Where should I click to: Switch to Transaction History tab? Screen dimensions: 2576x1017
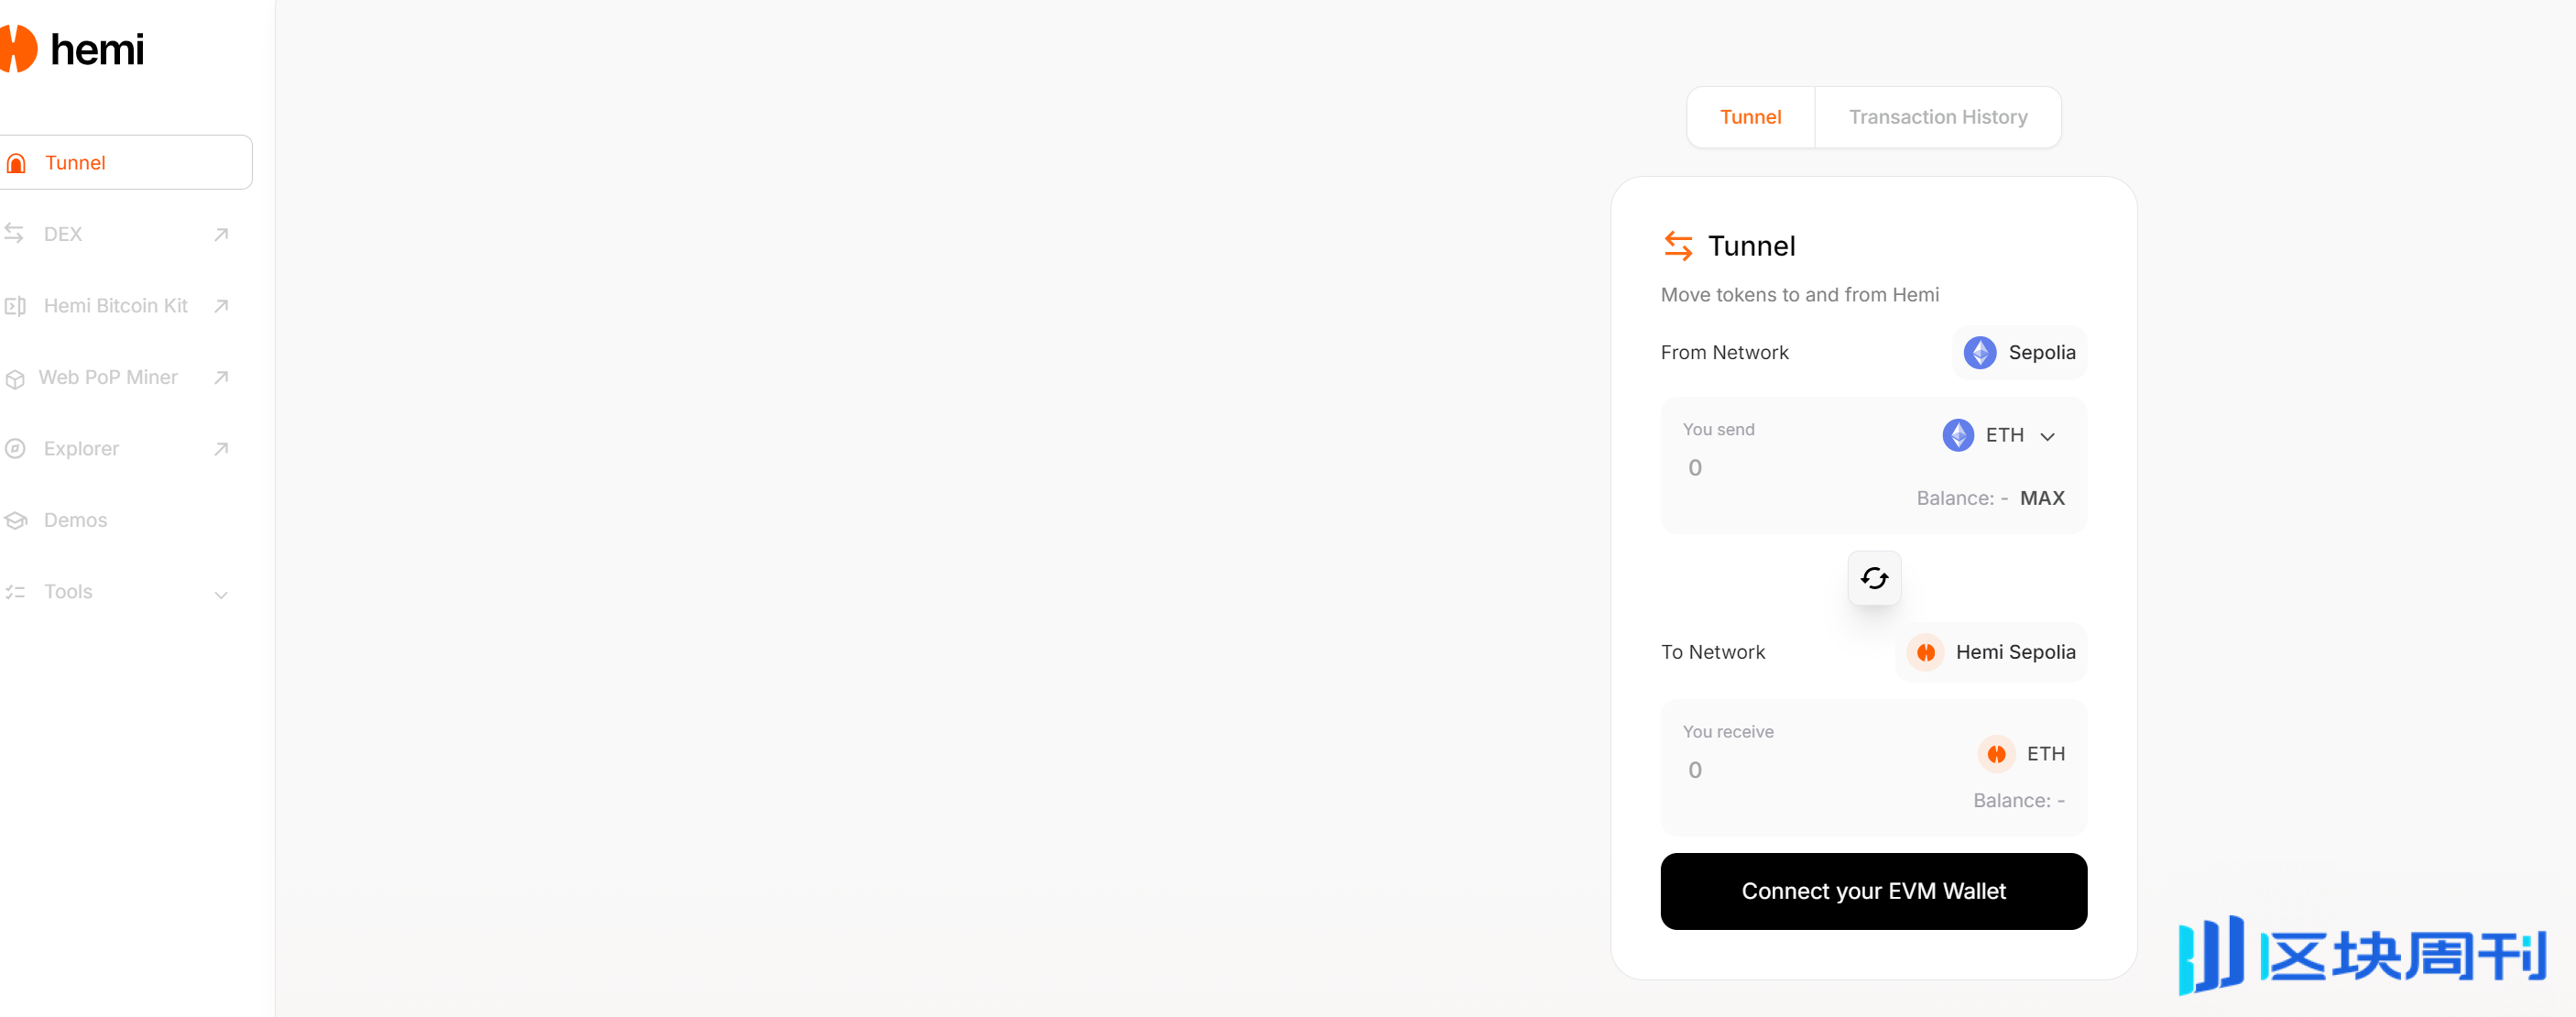1937,115
